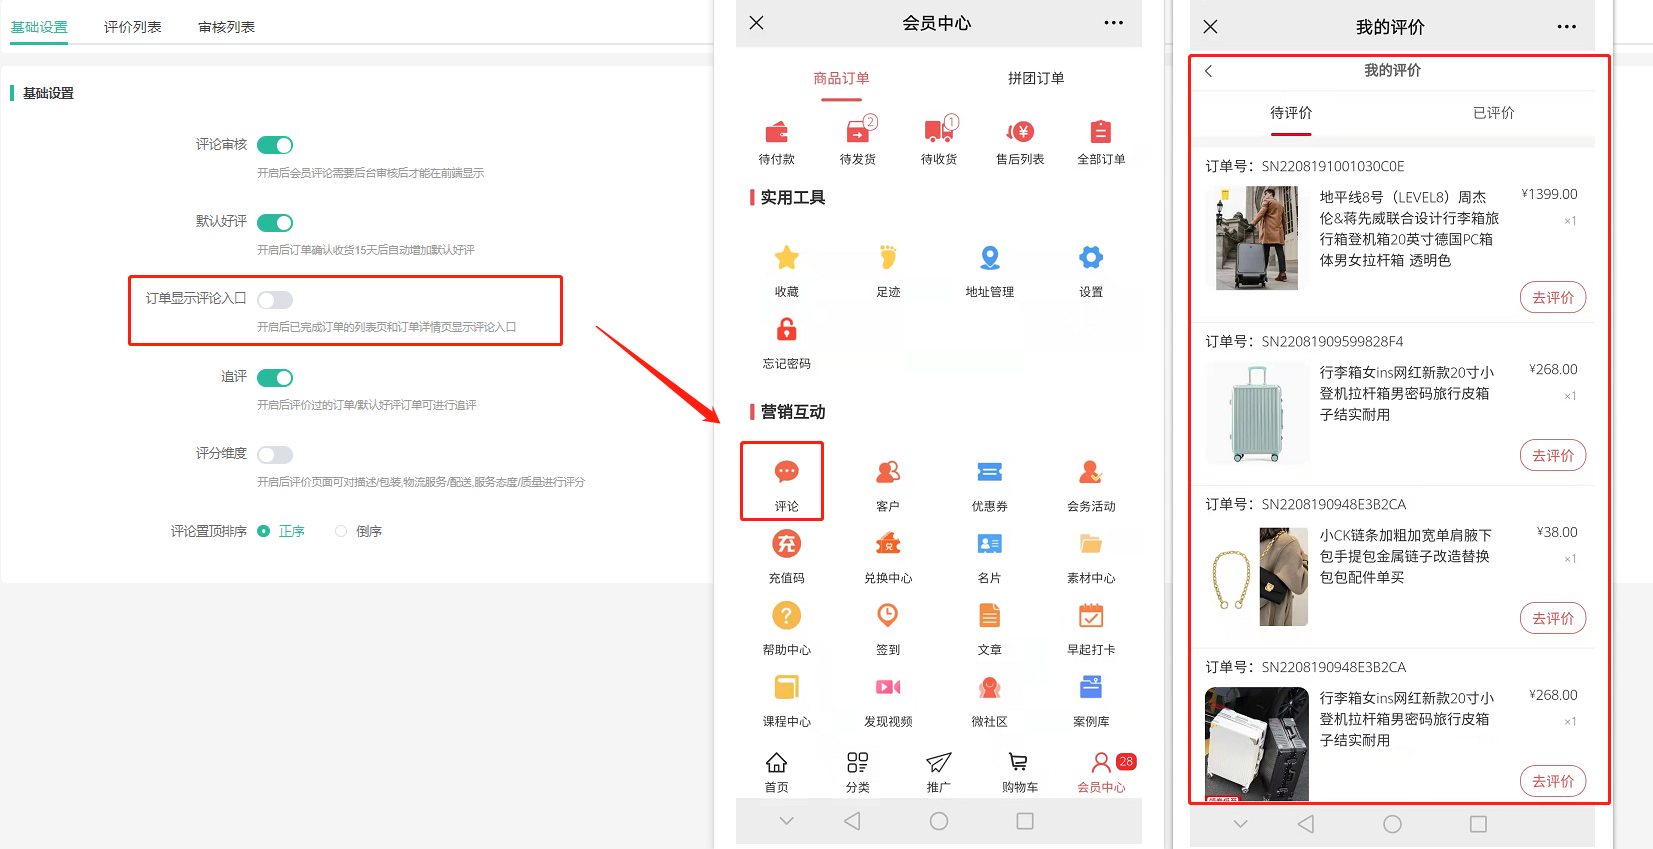The width and height of the screenshot is (1653, 849).
Task: Tap the 收藏 star icon
Action: [786, 258]
